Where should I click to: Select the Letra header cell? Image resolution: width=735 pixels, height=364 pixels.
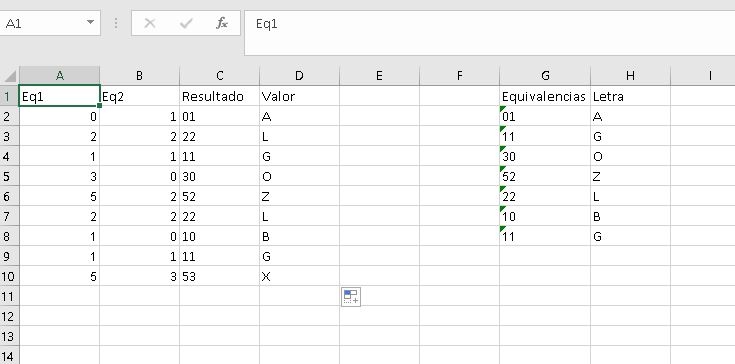point(630,96)
